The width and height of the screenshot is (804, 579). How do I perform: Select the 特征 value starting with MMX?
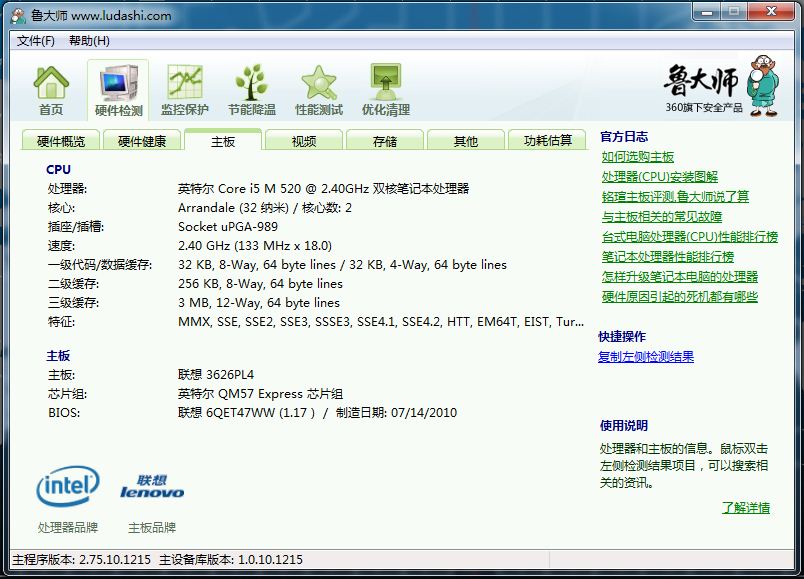(x=381, y=322)
